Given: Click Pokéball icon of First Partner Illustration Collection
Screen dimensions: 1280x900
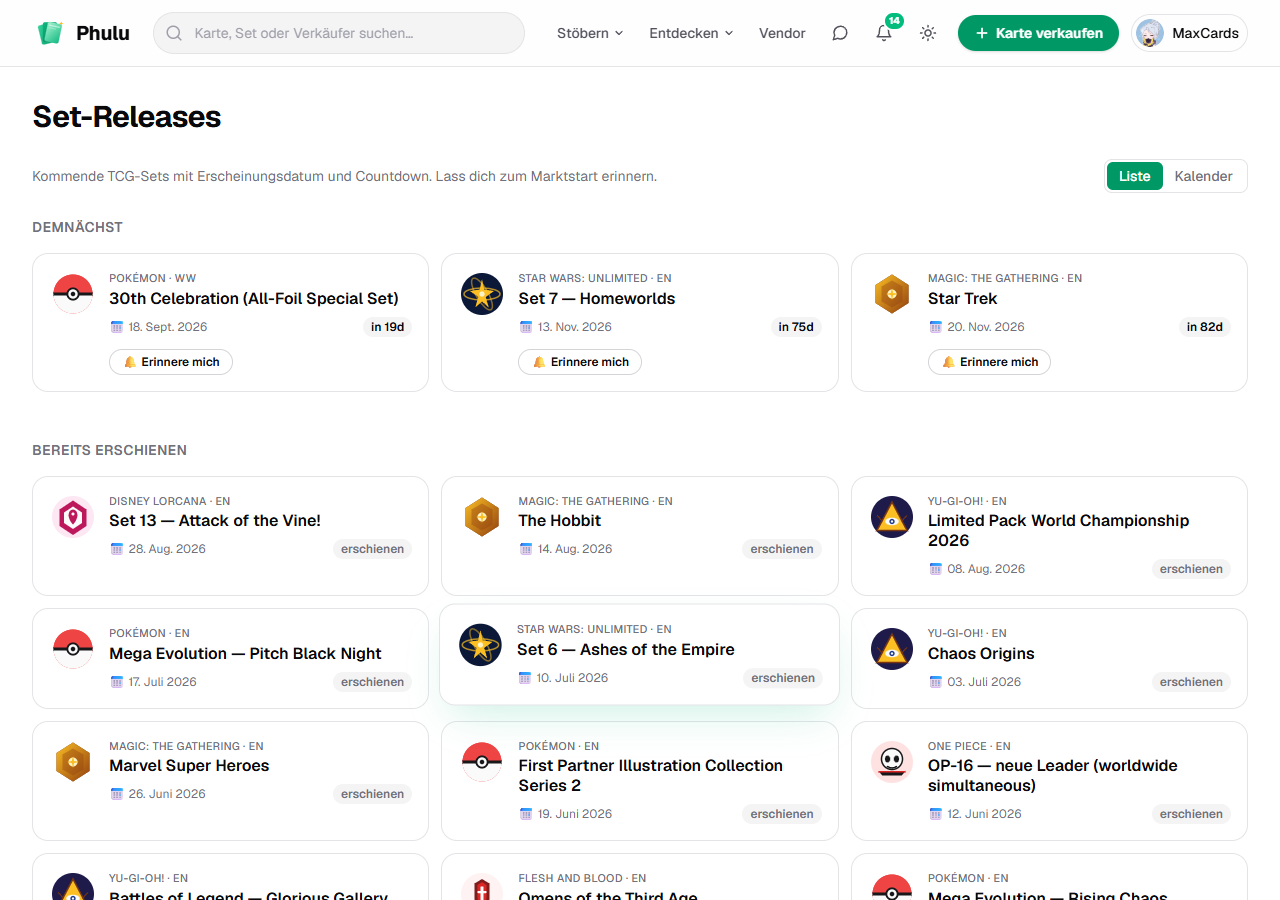Looking at the screenshot, I should (x=482, y=762).
